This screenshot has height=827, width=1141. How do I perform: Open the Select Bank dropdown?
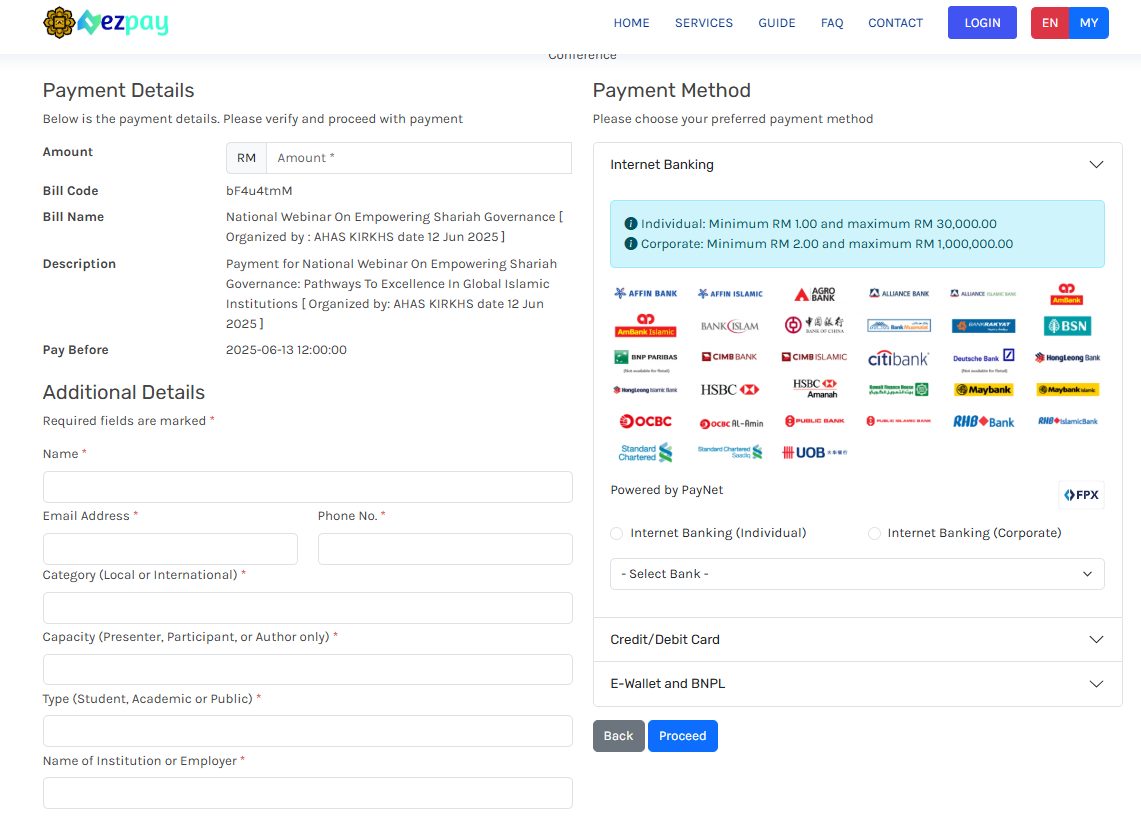pyautogui.click(x=857, y=574)
